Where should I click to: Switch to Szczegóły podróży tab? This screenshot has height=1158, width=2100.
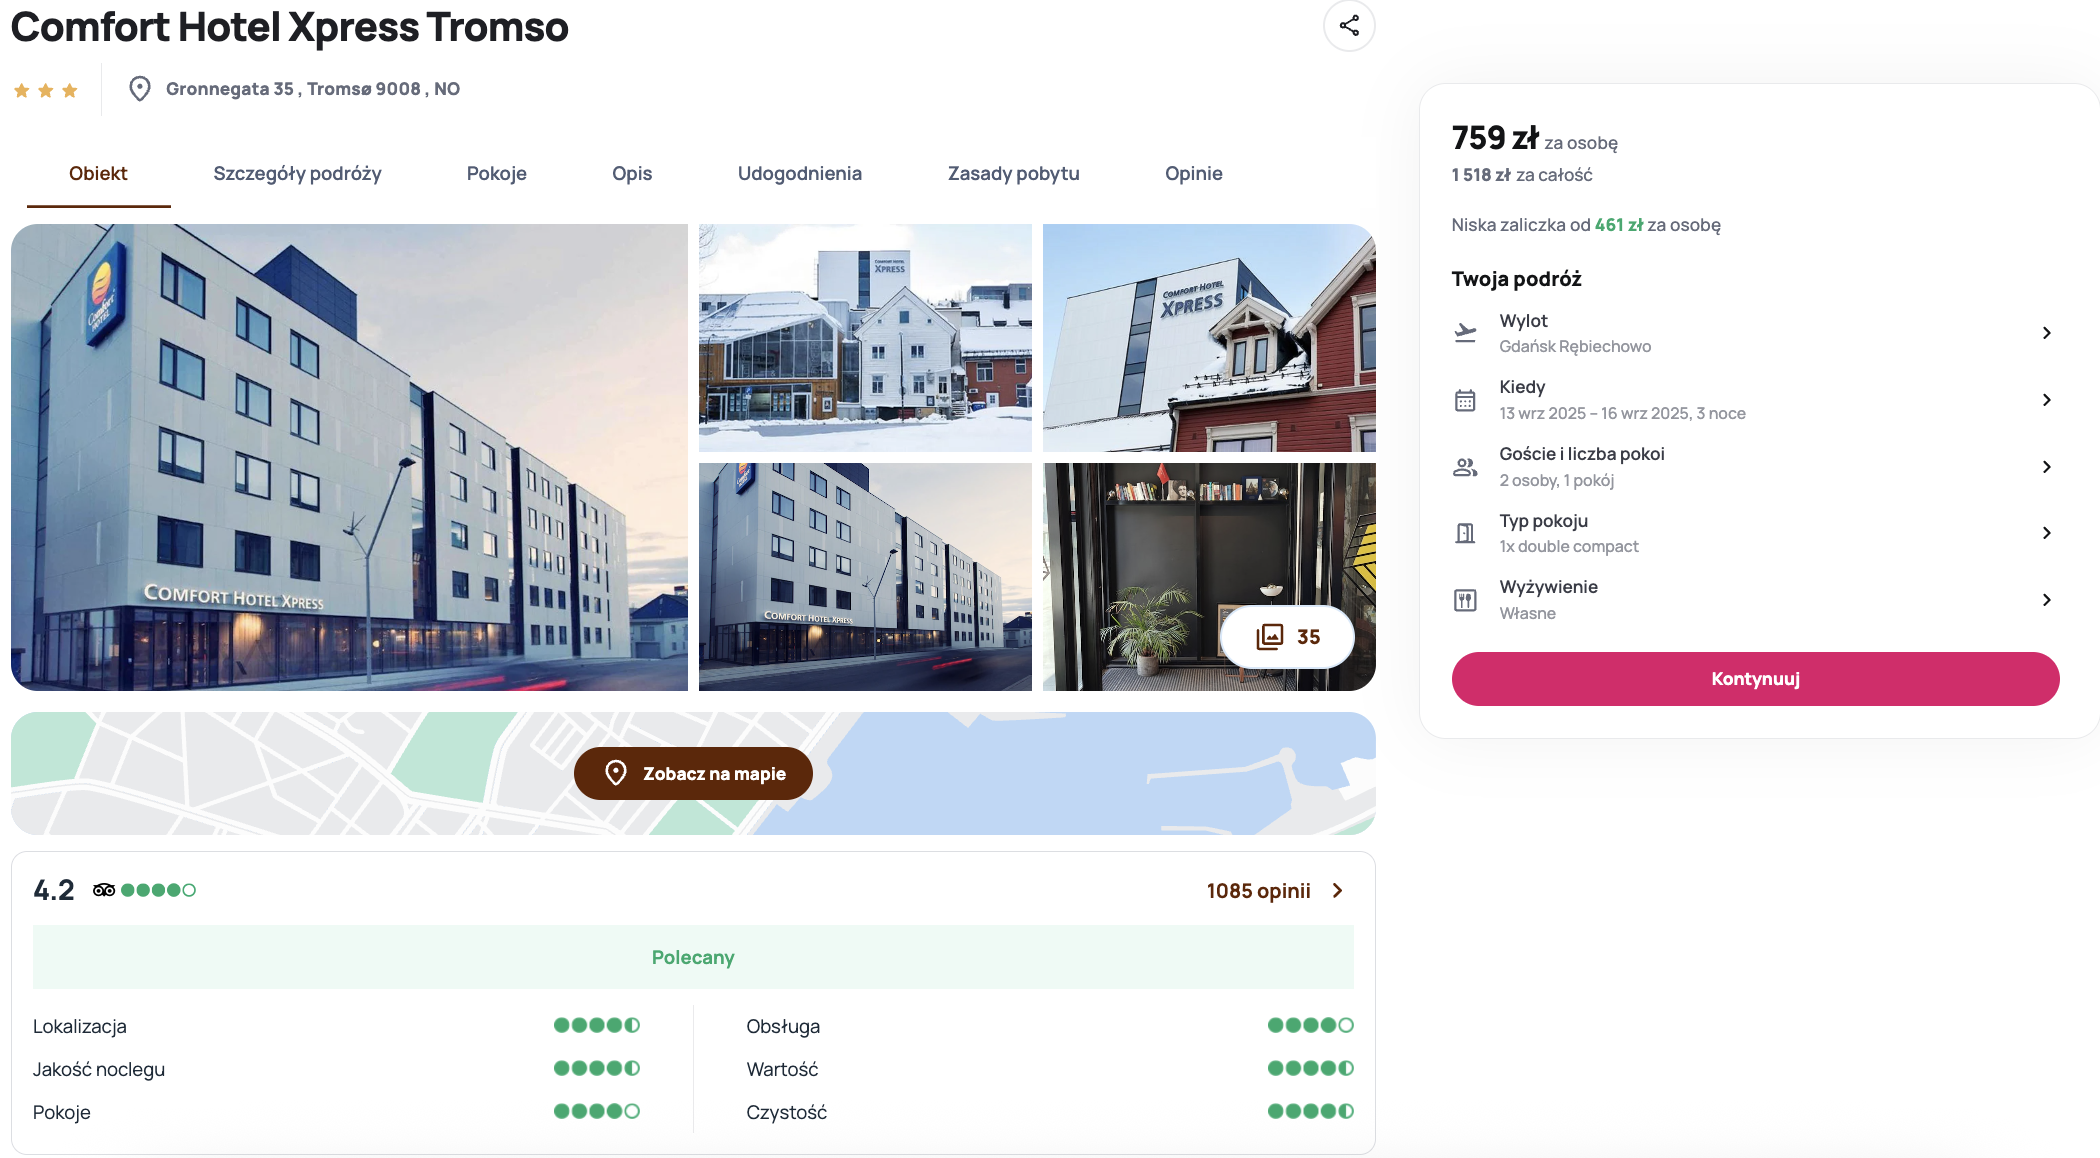coord(297,174)
